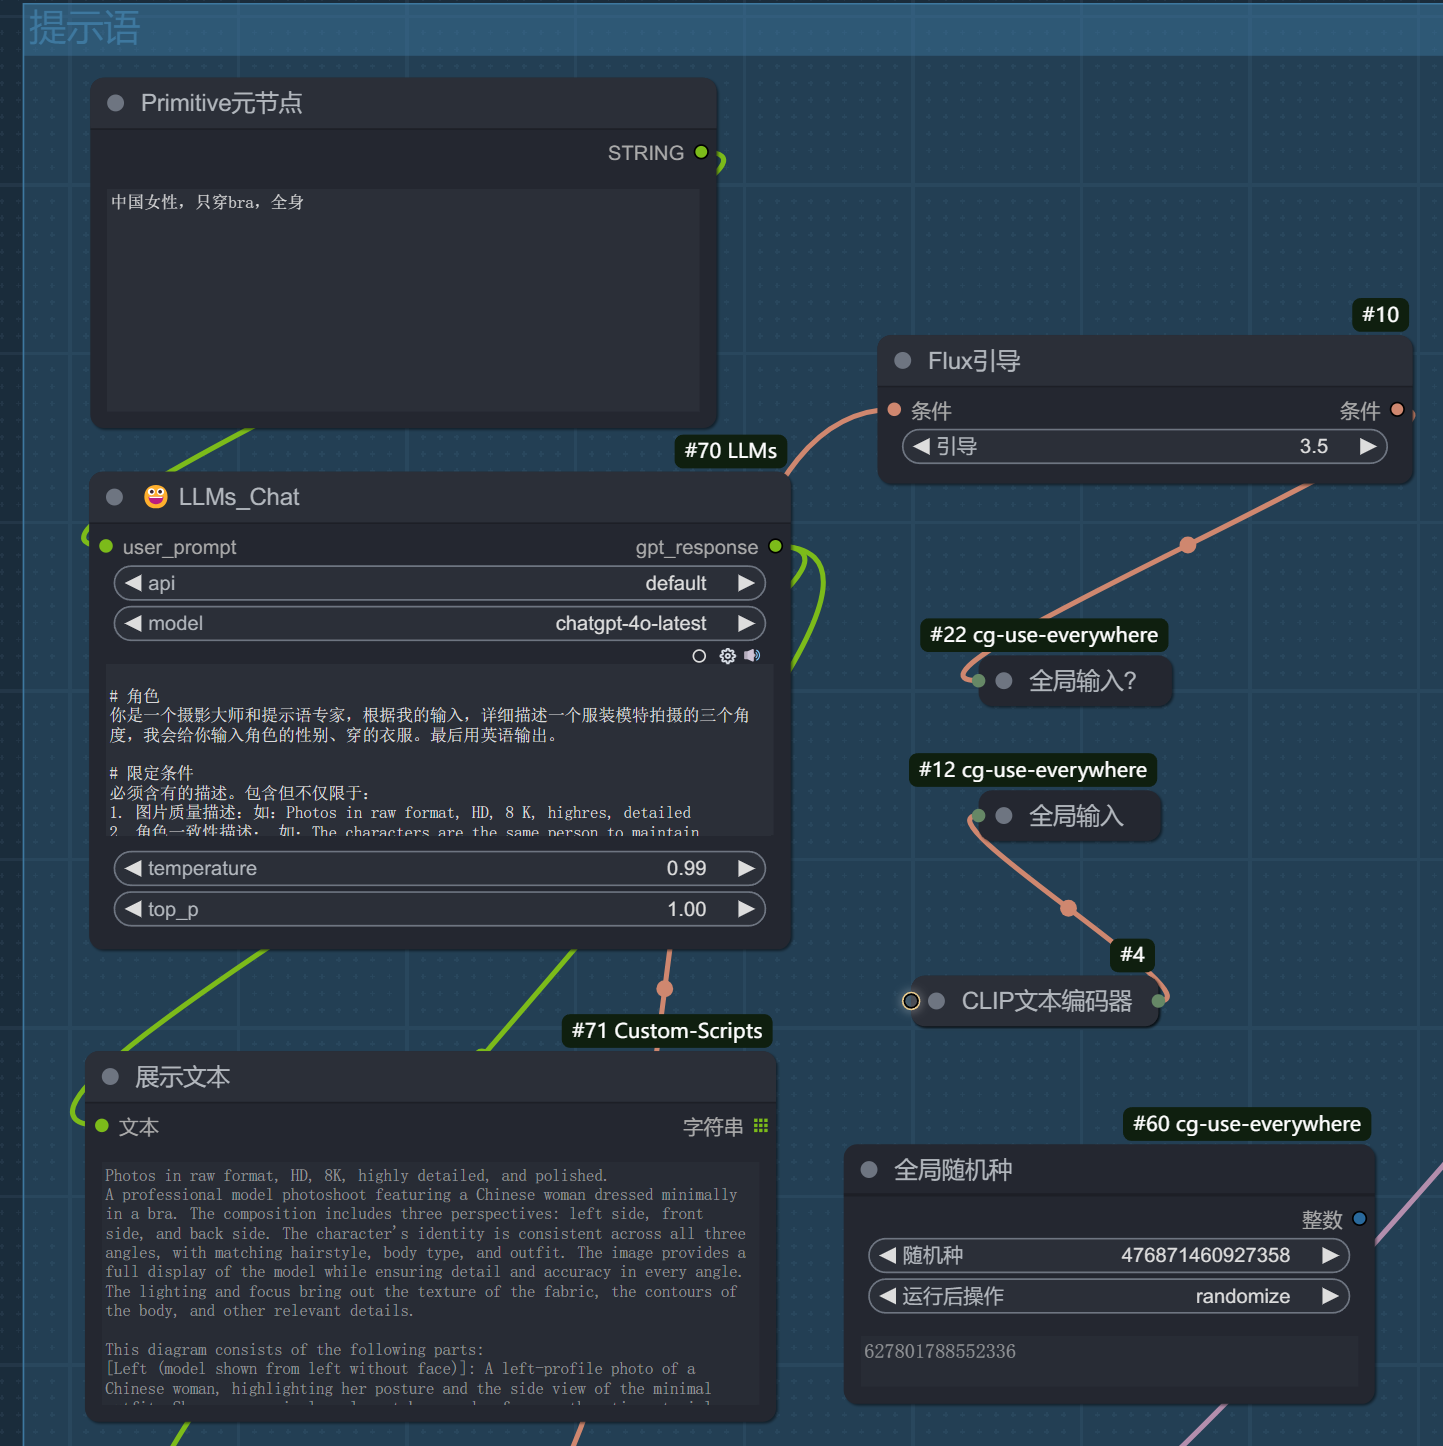Click the LLMs_Chat emoji icon

click(x=156, y=497)
